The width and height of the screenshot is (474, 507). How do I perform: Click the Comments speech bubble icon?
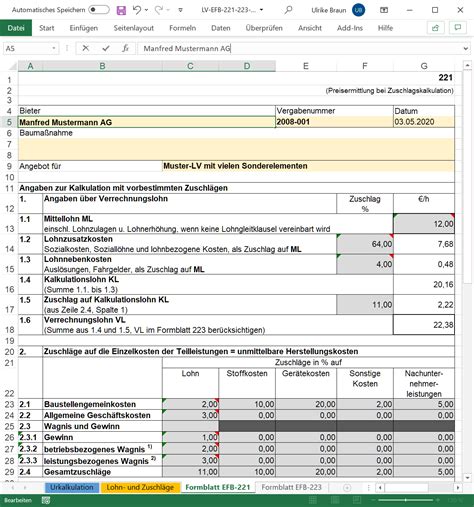458,28
